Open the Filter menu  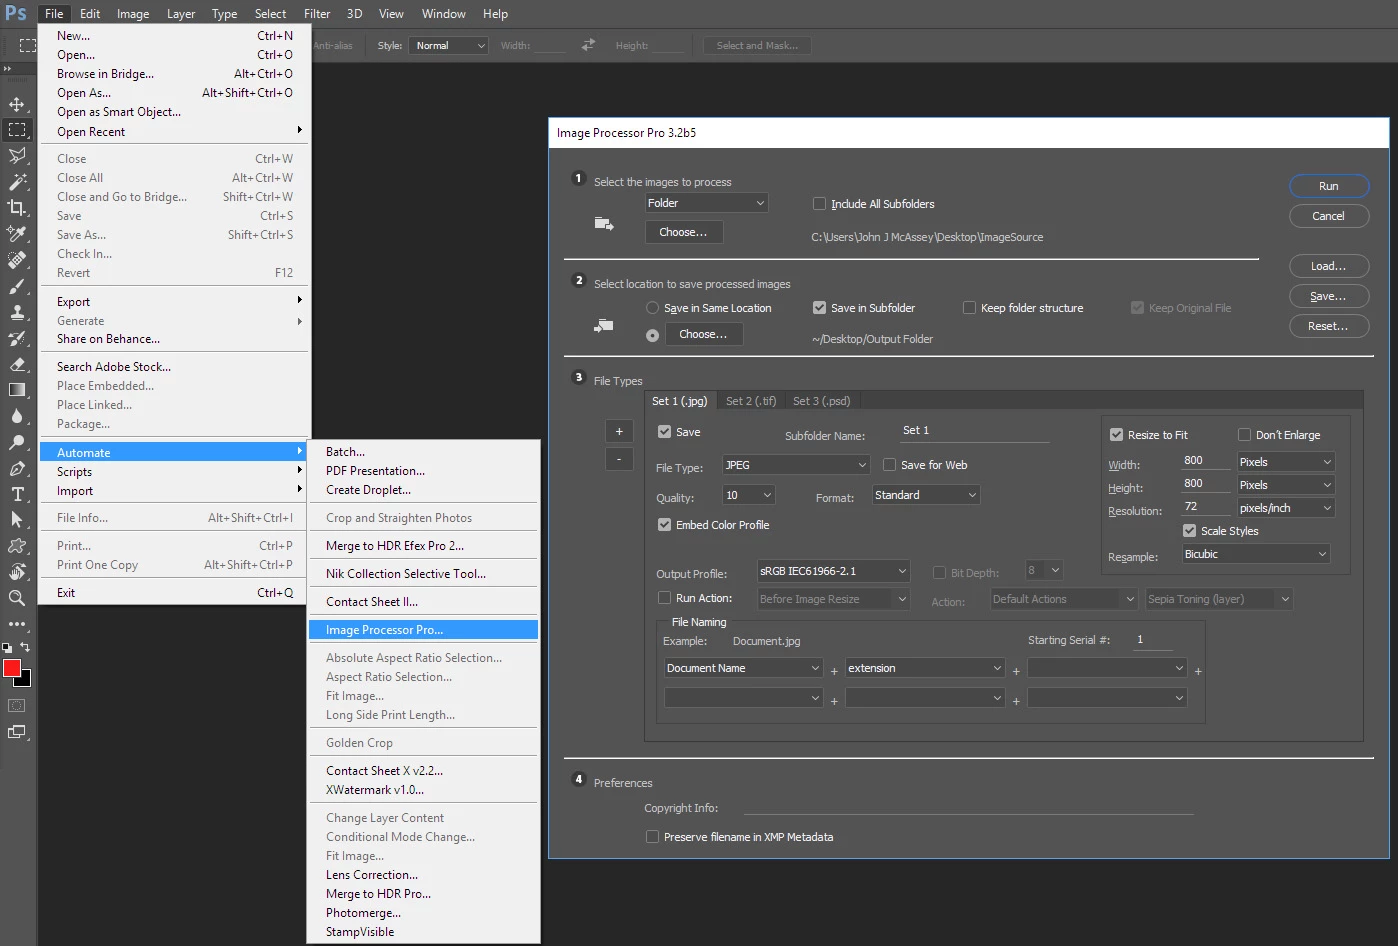tap(317, 14)
